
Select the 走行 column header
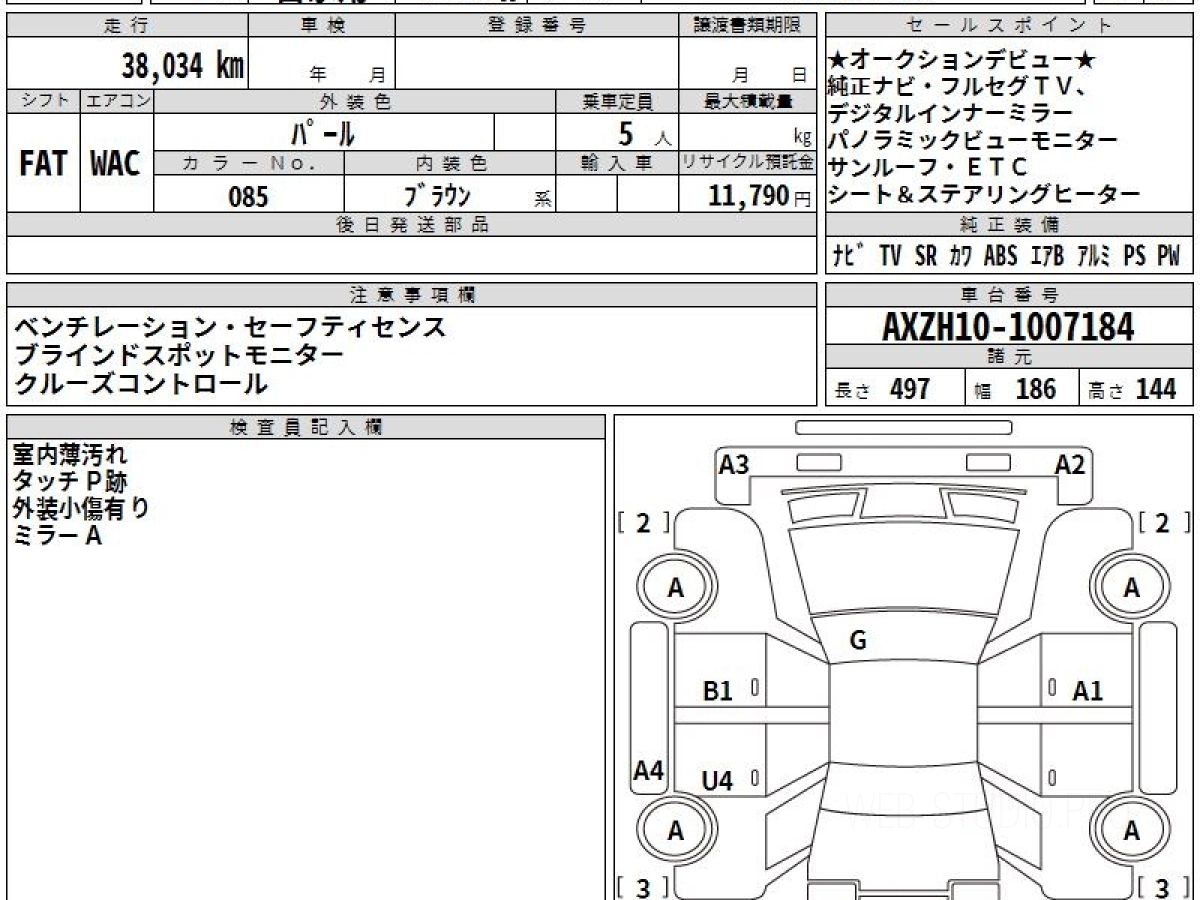coord(127,26)
